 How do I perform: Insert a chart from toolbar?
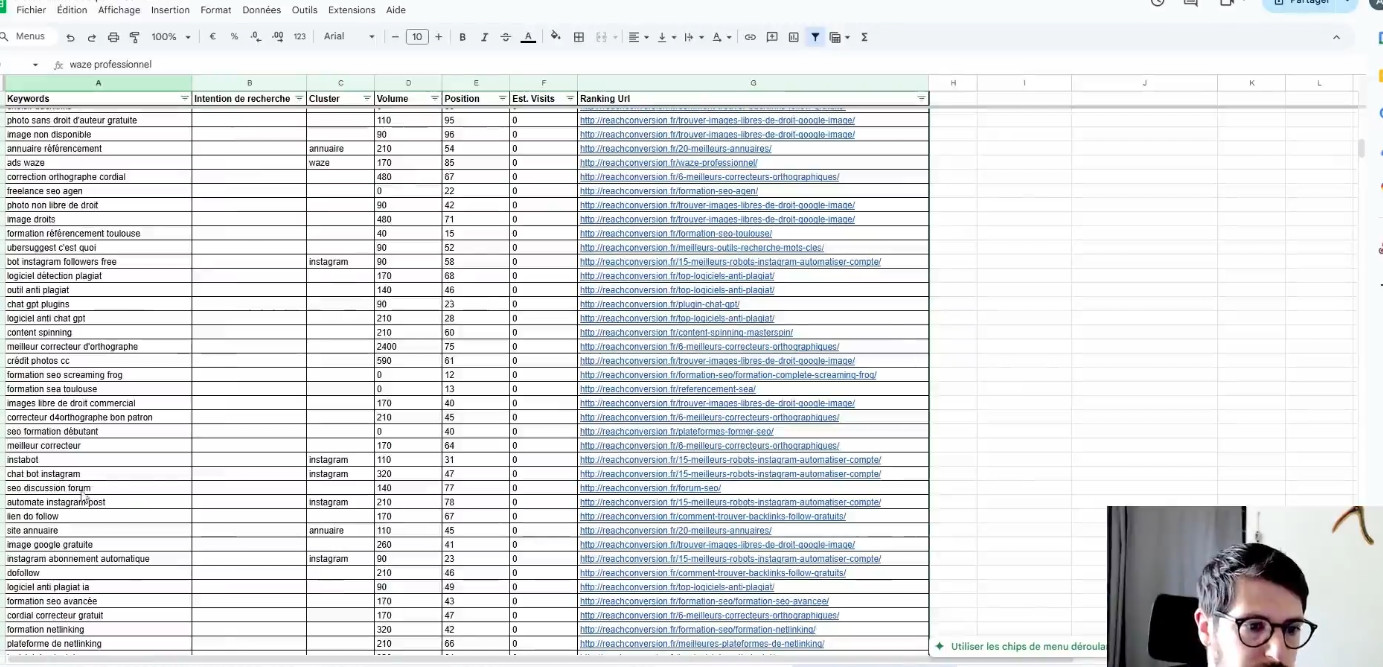point(793,37)
